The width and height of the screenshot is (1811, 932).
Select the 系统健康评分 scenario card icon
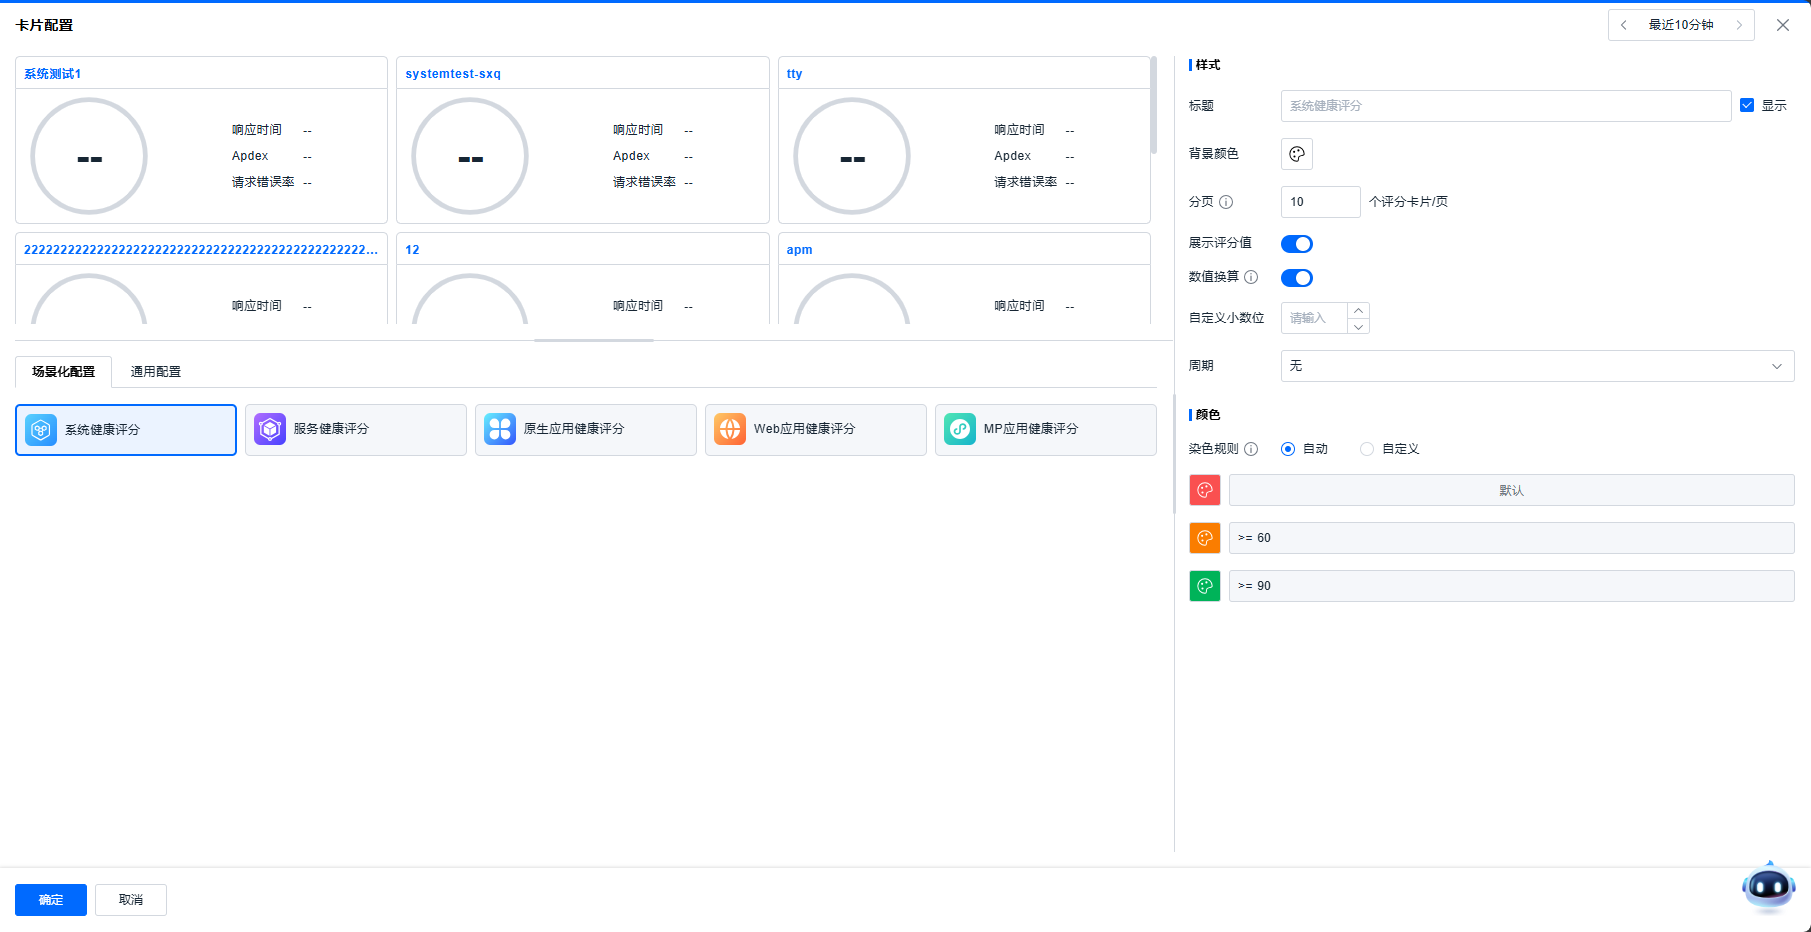point(41,430)
